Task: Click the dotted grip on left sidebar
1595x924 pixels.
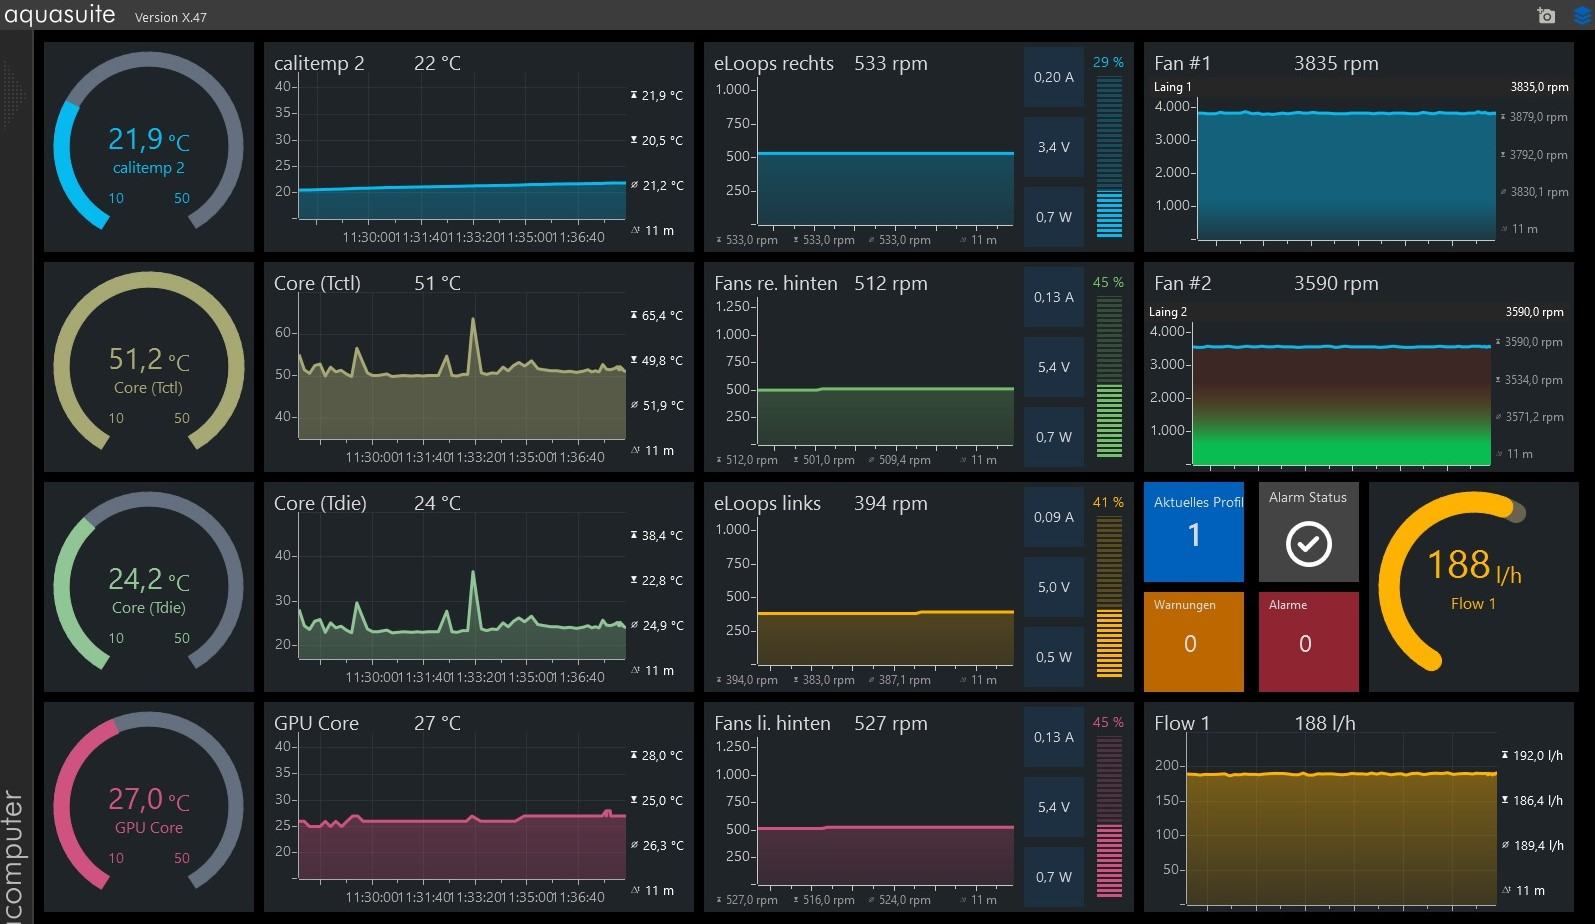Action: click(x=12, y=95)
